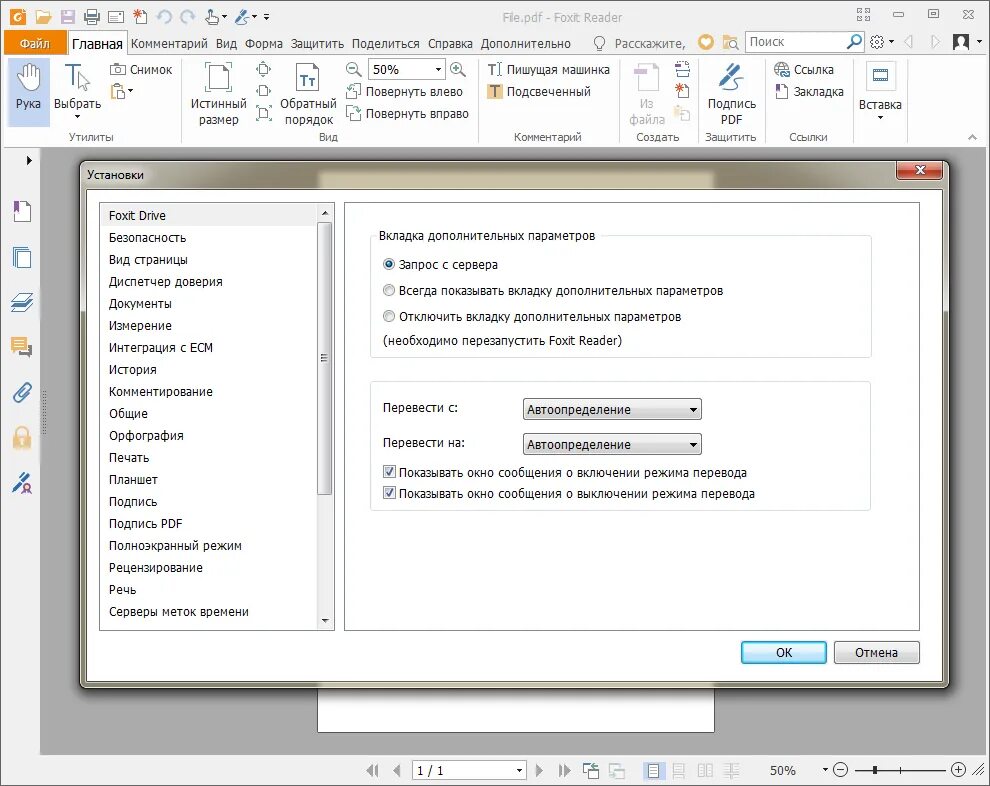Switch to the Комментарий tab
The height and width of the screenshot is (786, 990).
(169, 44)
